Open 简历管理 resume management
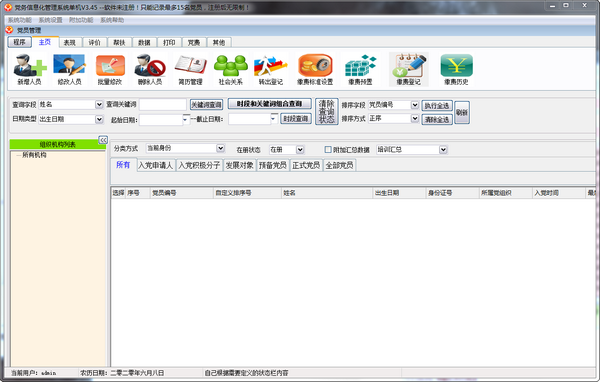This screenshot has height=382, width=600. point(190,69)
